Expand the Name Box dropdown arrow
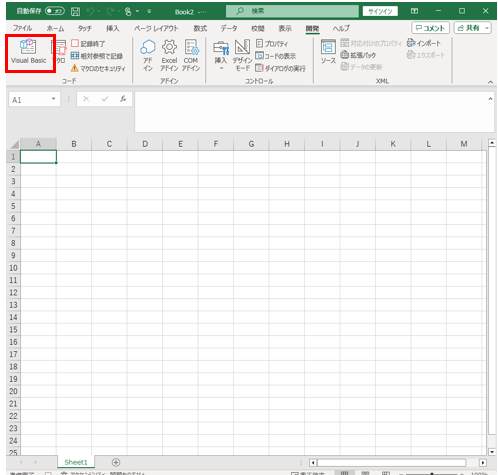498x475 pixels. 53,99
